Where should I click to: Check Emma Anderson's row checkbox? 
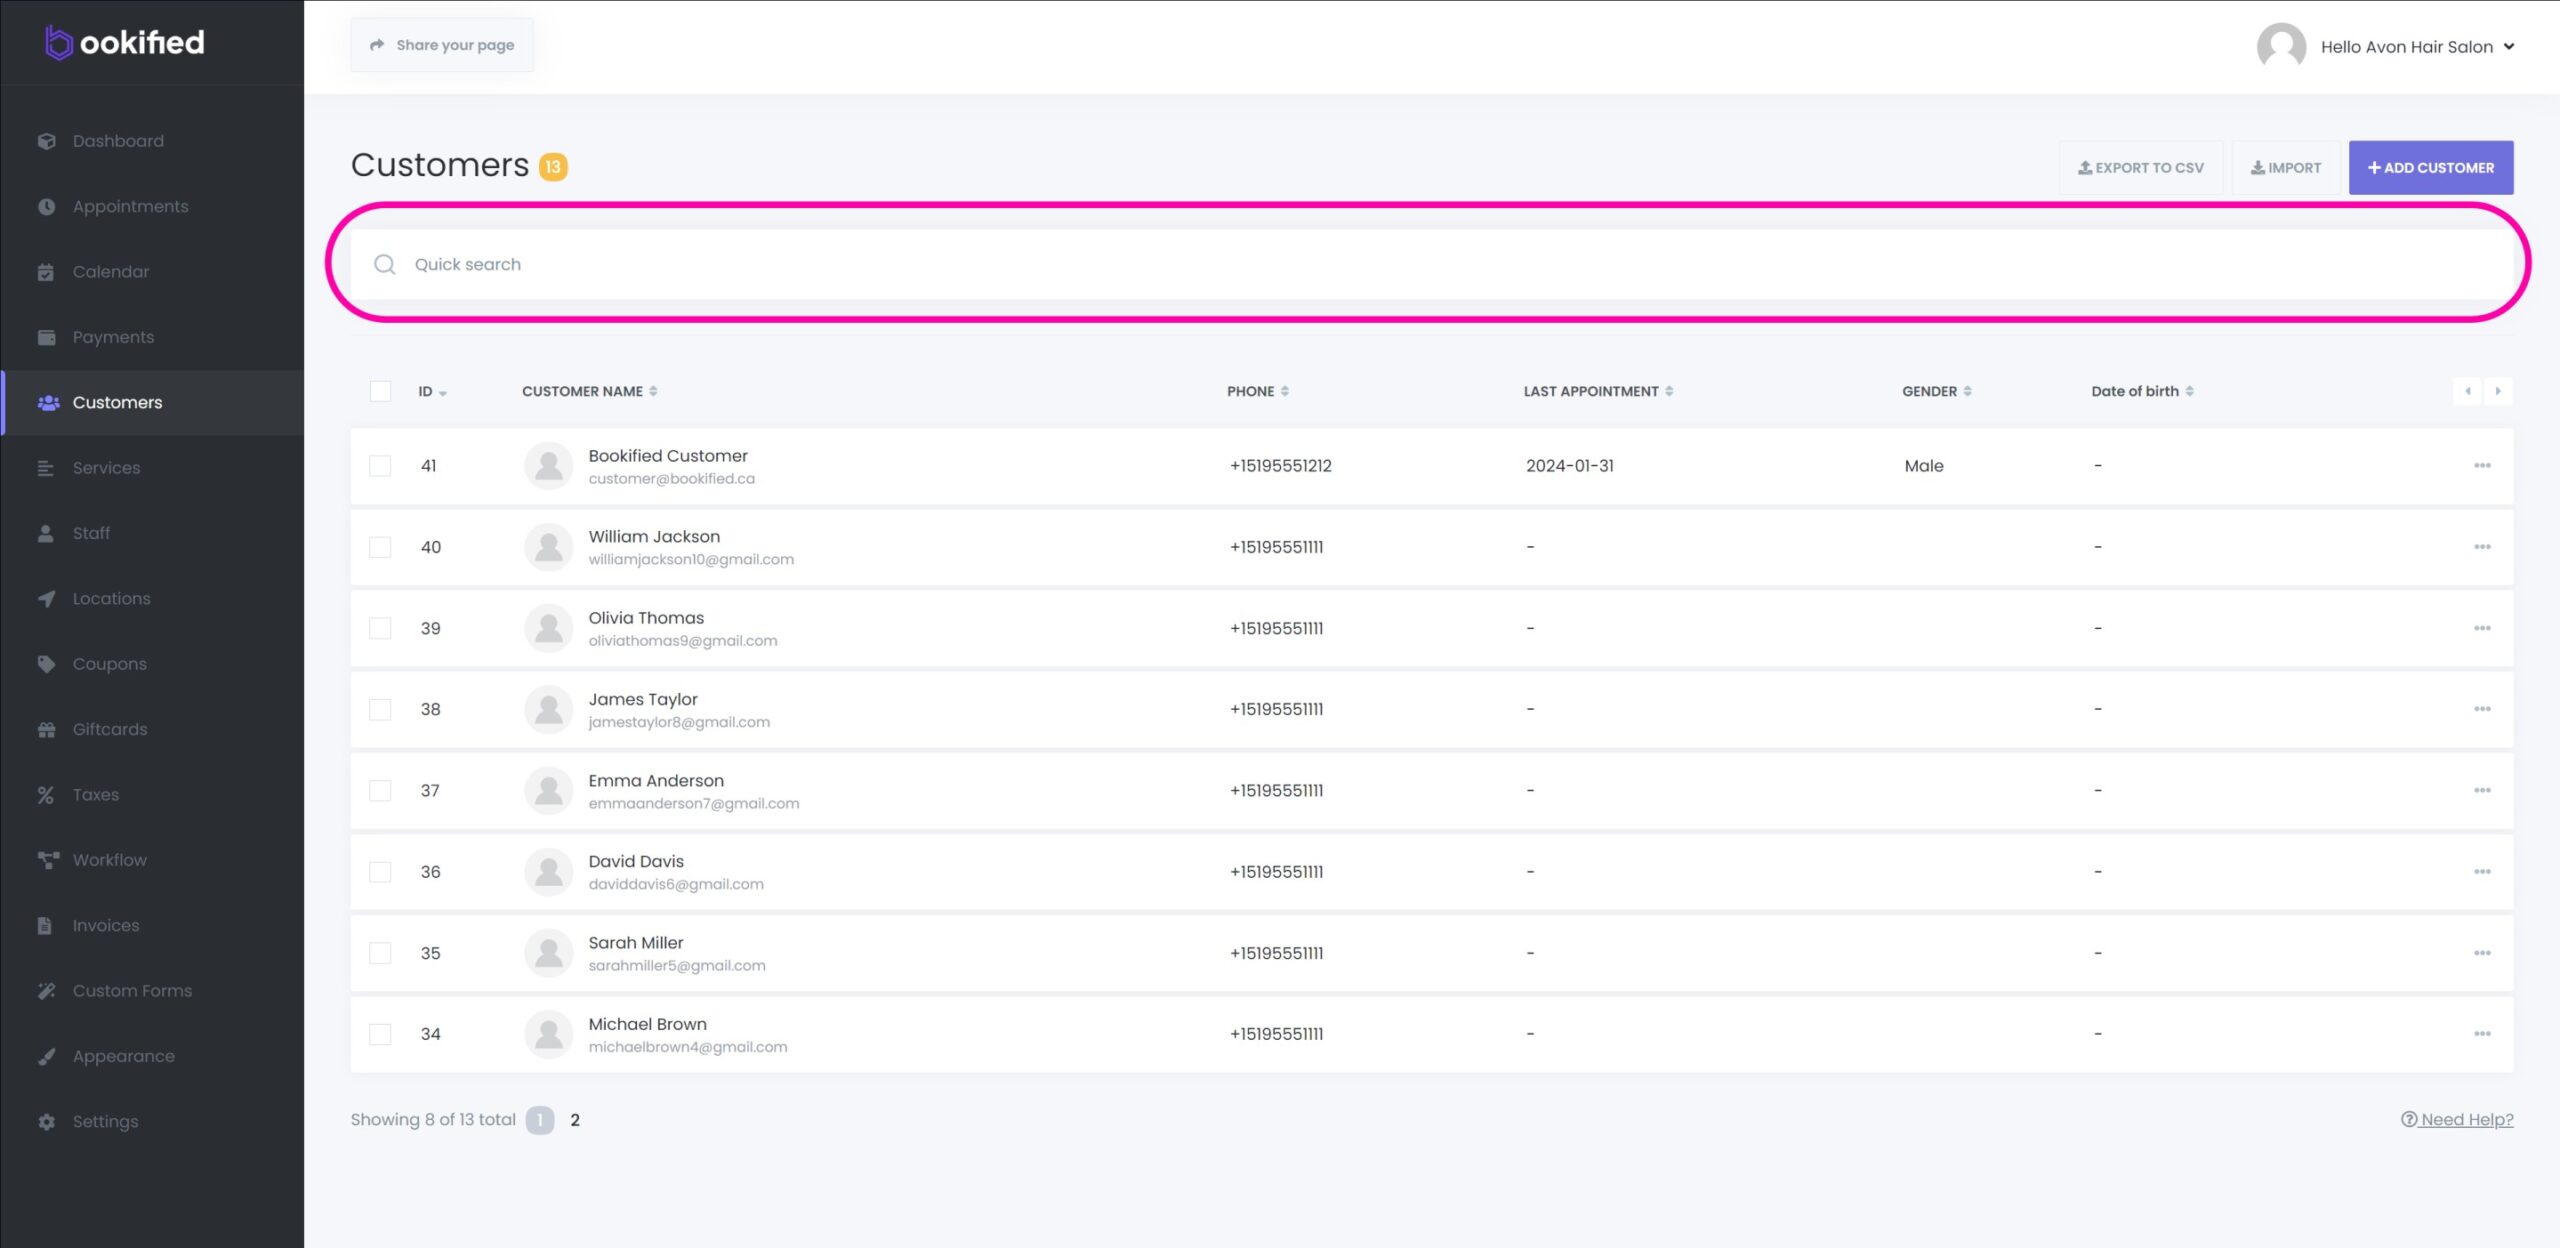point(380,791)
